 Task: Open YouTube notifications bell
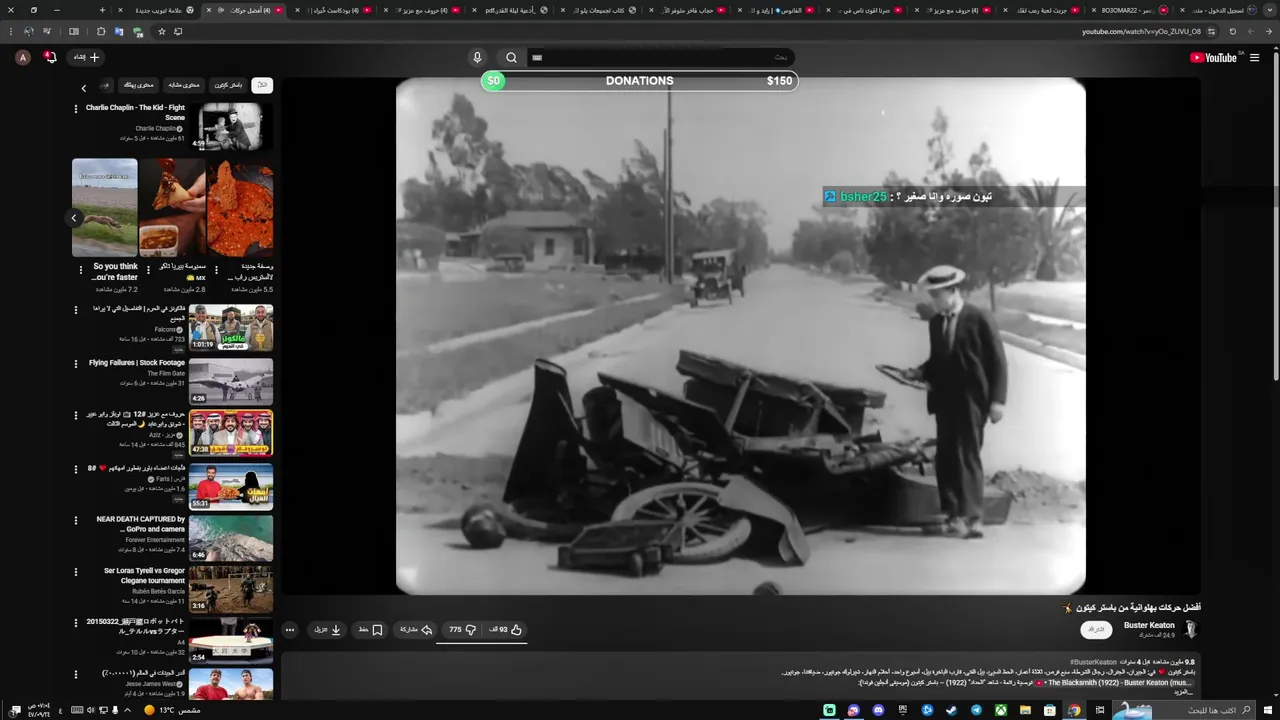pyautogui.click(x=50, y=58)
